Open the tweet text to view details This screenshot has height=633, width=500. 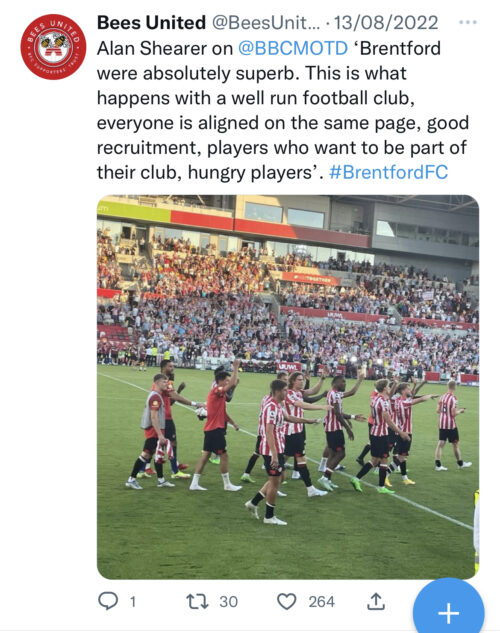[x=282, y=110]
